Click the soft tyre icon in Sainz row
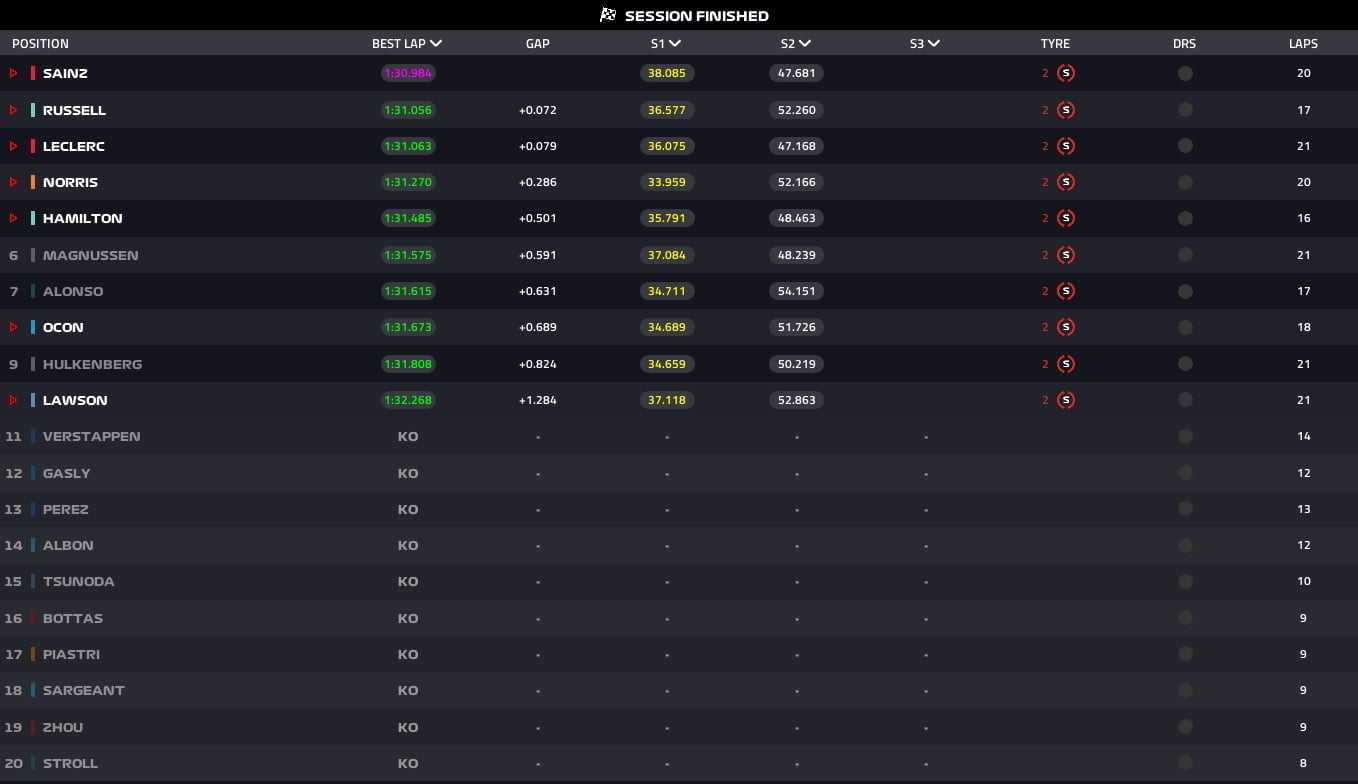This screenshot has height=784, width=1358. tap(1066, 73)
